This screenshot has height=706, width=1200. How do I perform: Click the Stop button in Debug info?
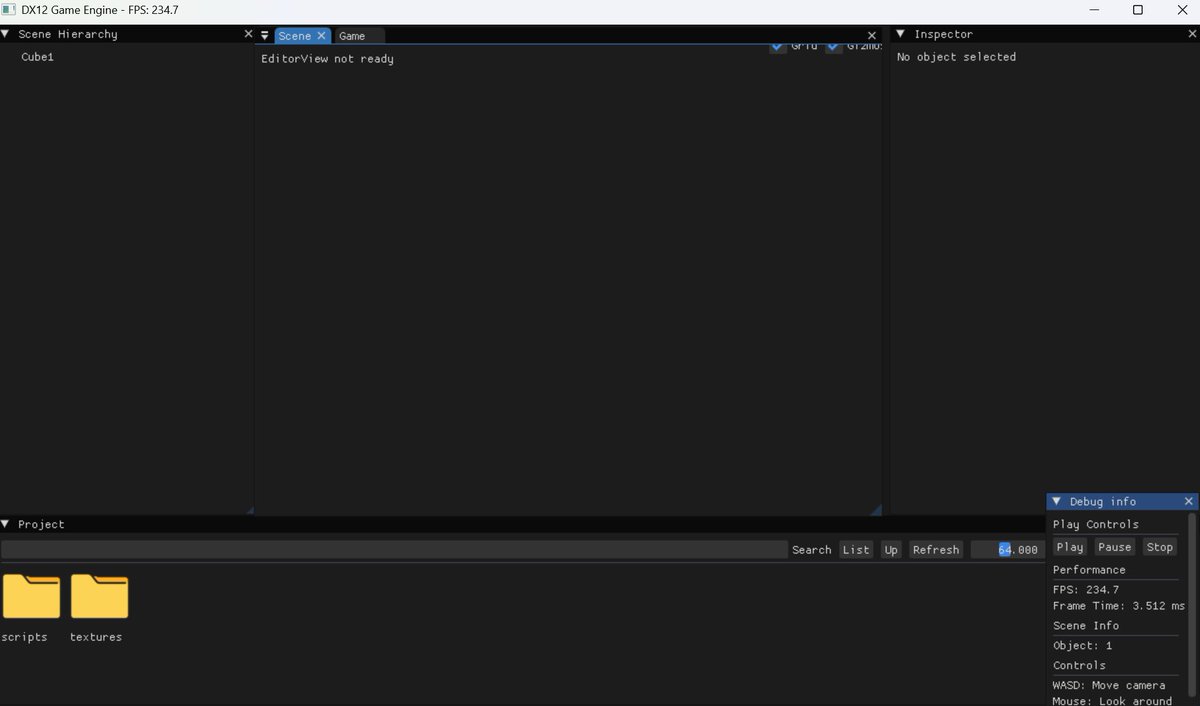pos(1160,547)
